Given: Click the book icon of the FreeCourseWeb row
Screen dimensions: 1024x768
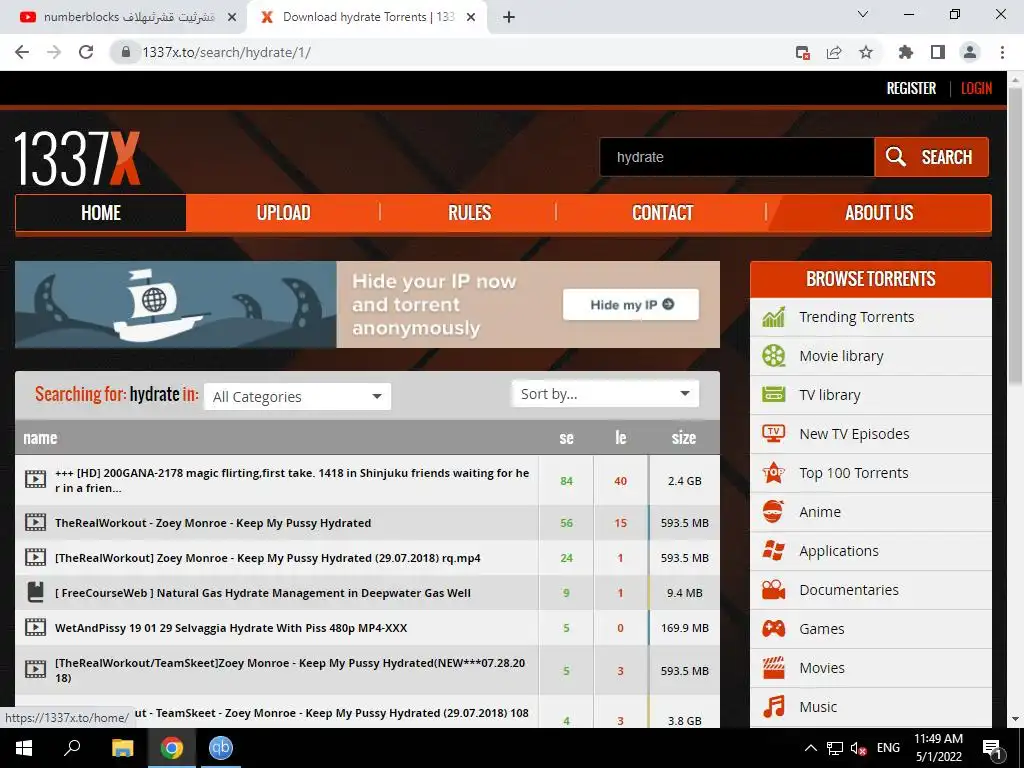Looking at the screenshot, I should [35, 592].
